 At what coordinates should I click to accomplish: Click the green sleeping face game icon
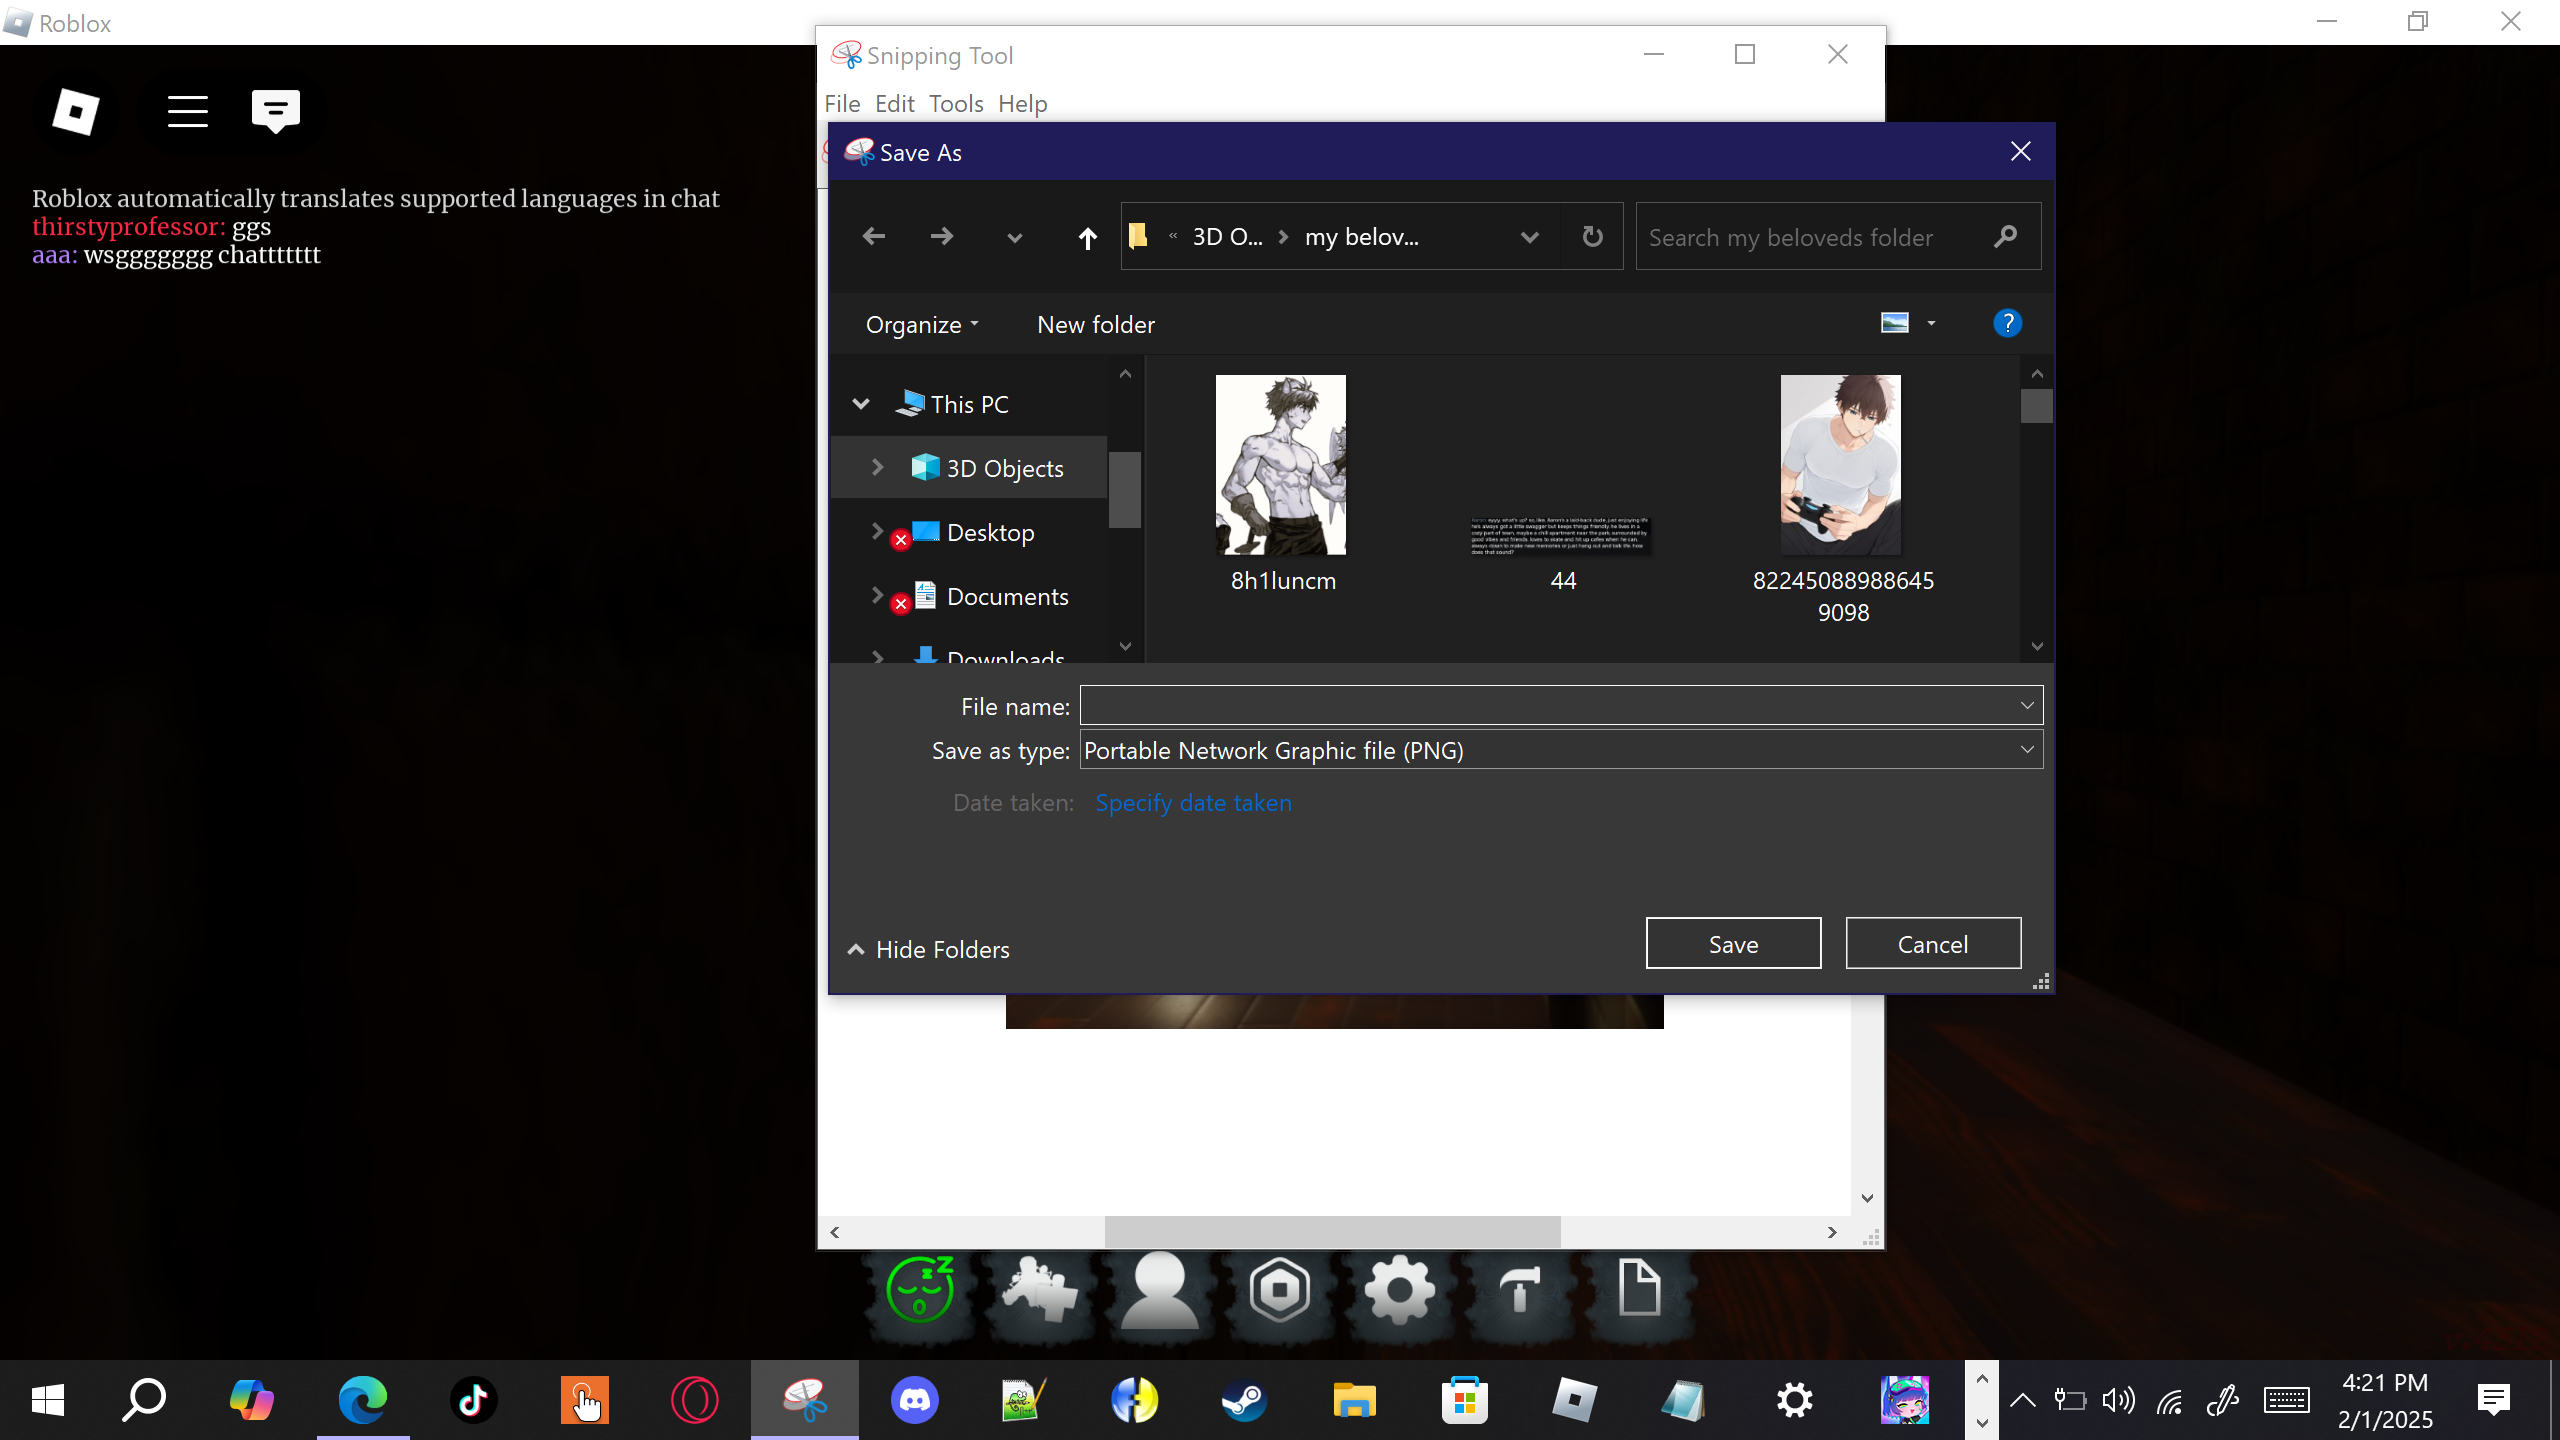(x=920, y=1289)
